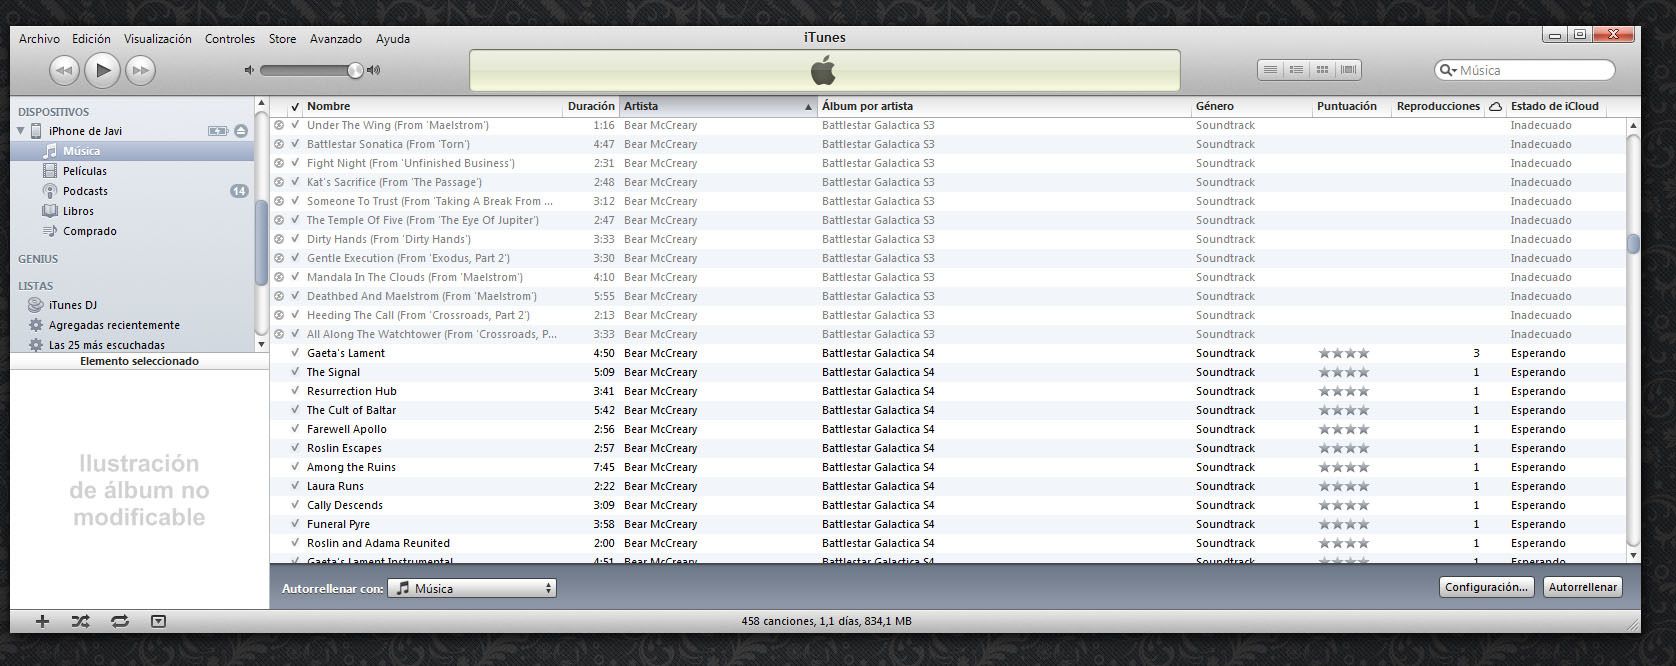This screenshot has width=1676, height=666.
Task: Switch to song list view
Action: click(x=1270, y=70)
